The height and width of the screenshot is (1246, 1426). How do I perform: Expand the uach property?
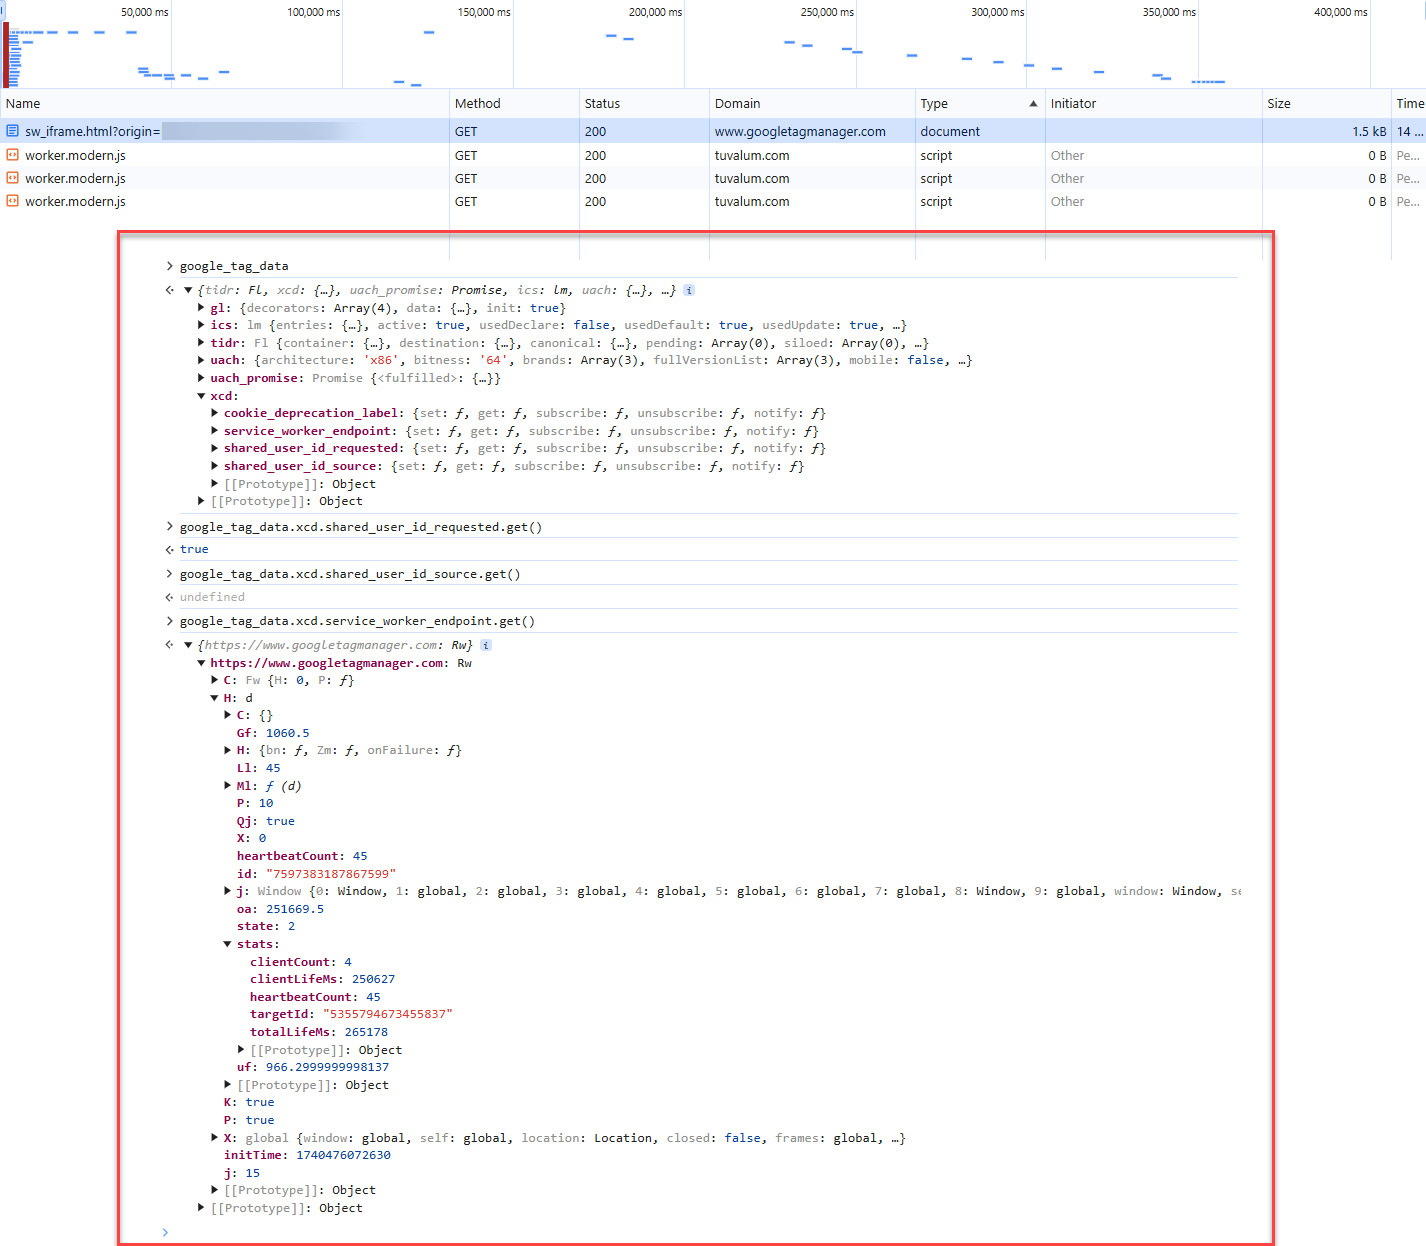201,360
